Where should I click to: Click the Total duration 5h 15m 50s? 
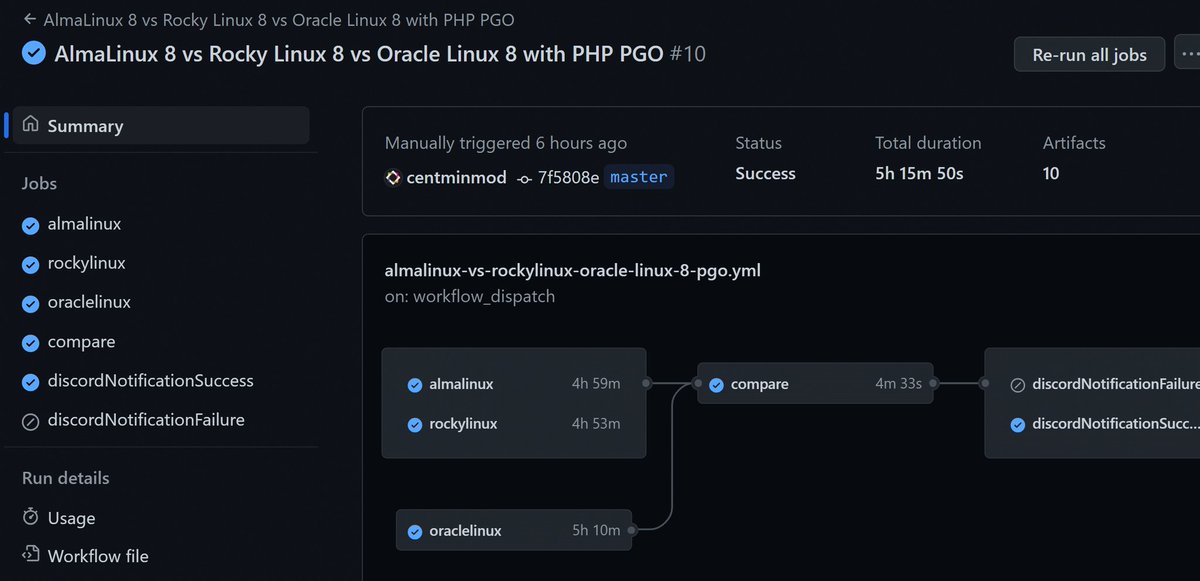(x=919, y=174)
